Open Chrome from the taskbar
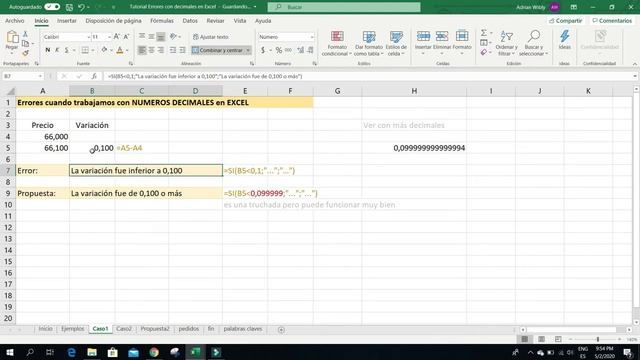 tap(154, 352)
